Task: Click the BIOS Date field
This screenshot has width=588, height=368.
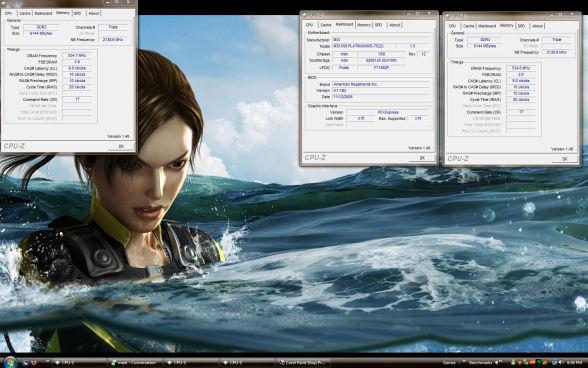Action: point(381,97)
